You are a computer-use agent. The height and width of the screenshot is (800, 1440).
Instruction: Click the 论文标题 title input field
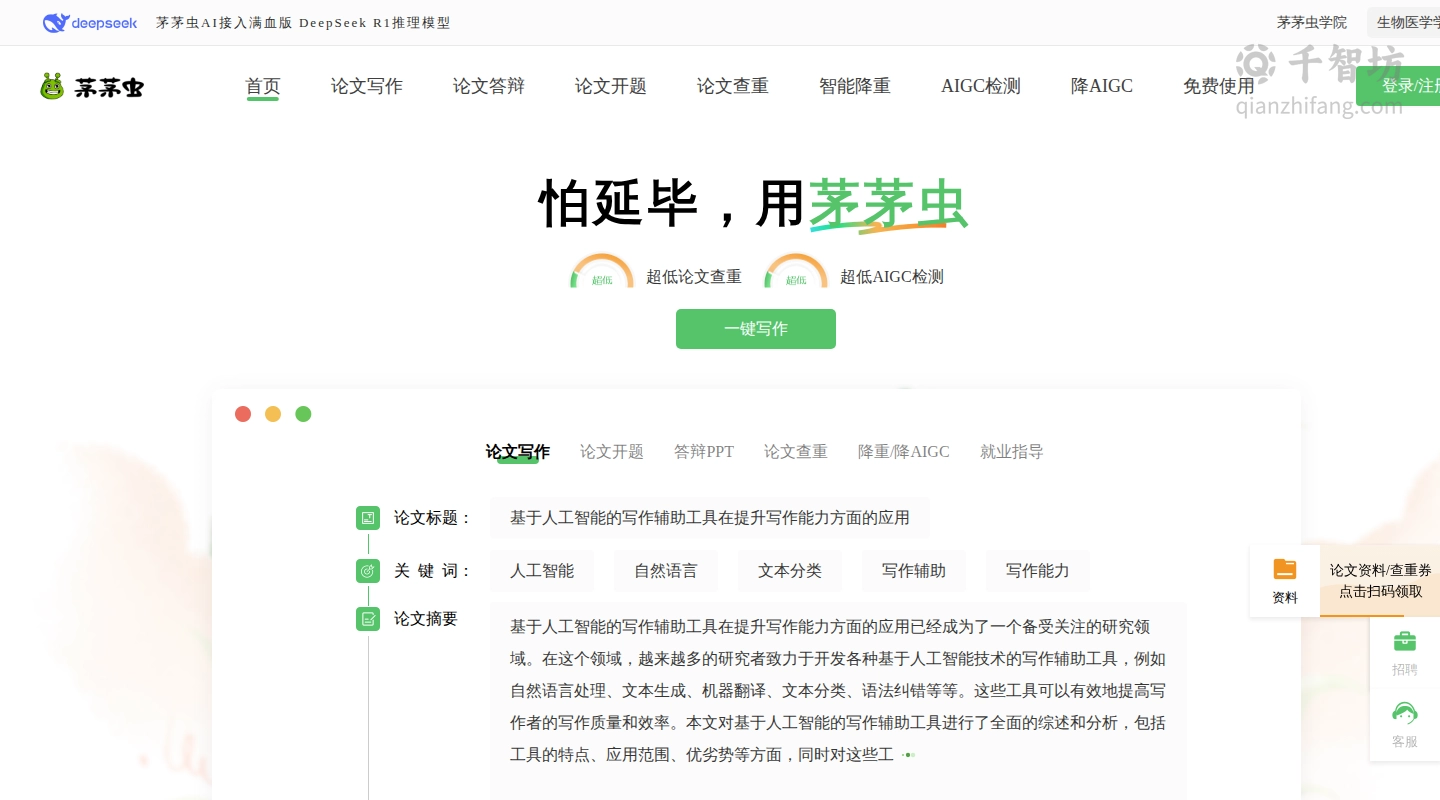(x=710, y=518)
